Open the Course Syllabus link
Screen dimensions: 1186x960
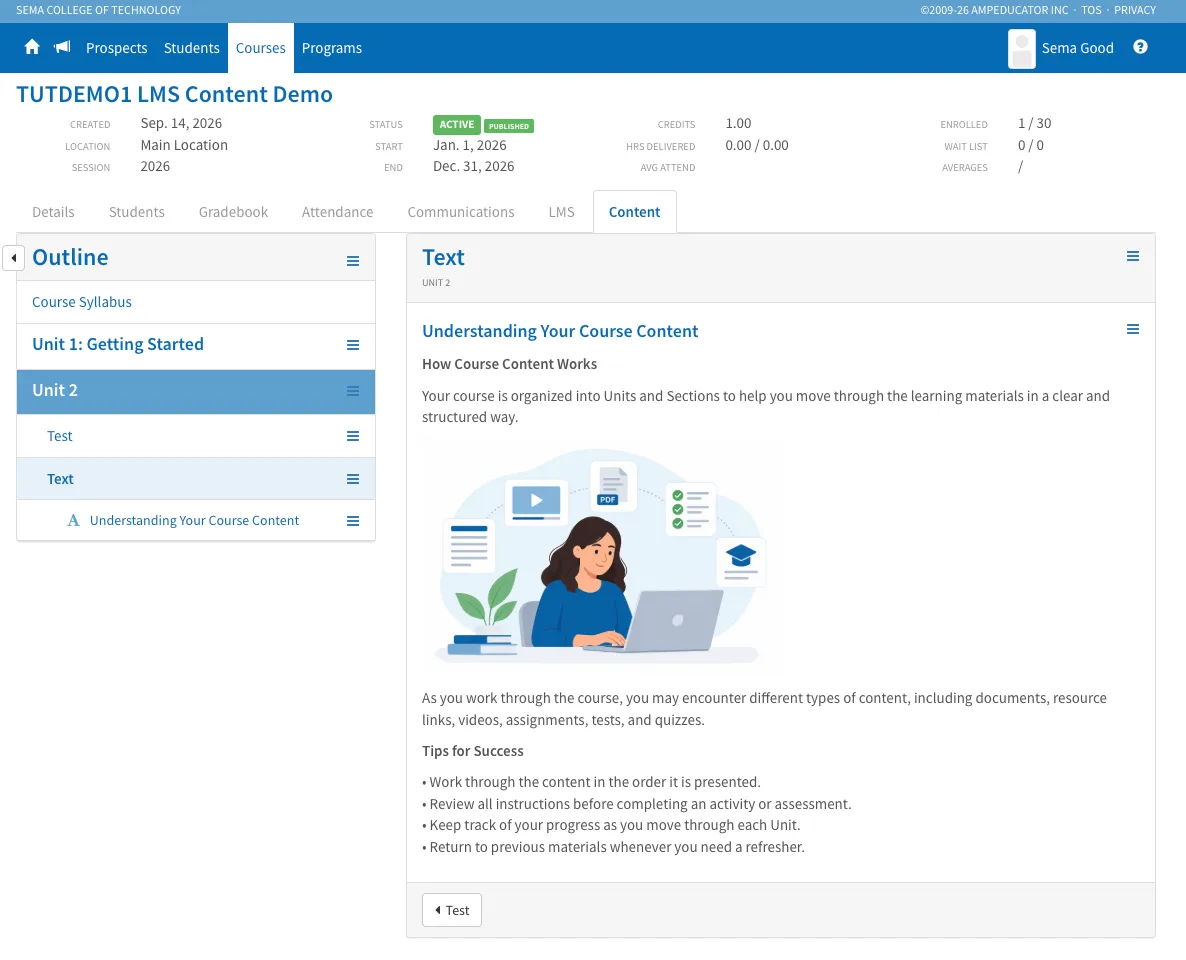pyautogui.click(x=82, y=302)
